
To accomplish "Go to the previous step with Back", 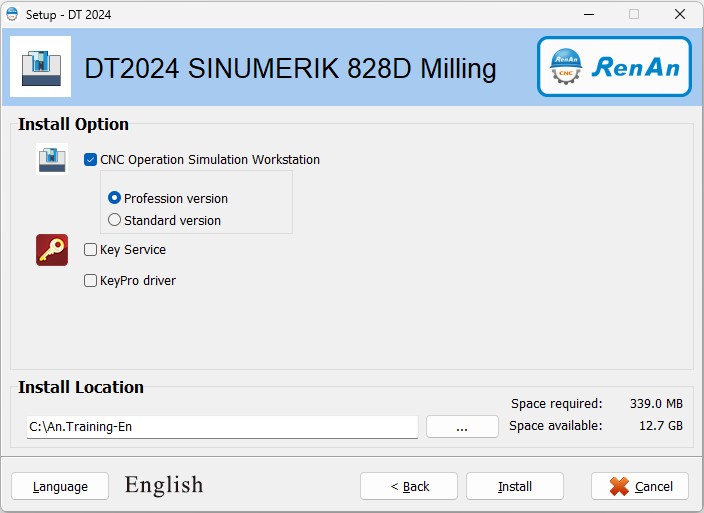I will (x=409, y=486).
